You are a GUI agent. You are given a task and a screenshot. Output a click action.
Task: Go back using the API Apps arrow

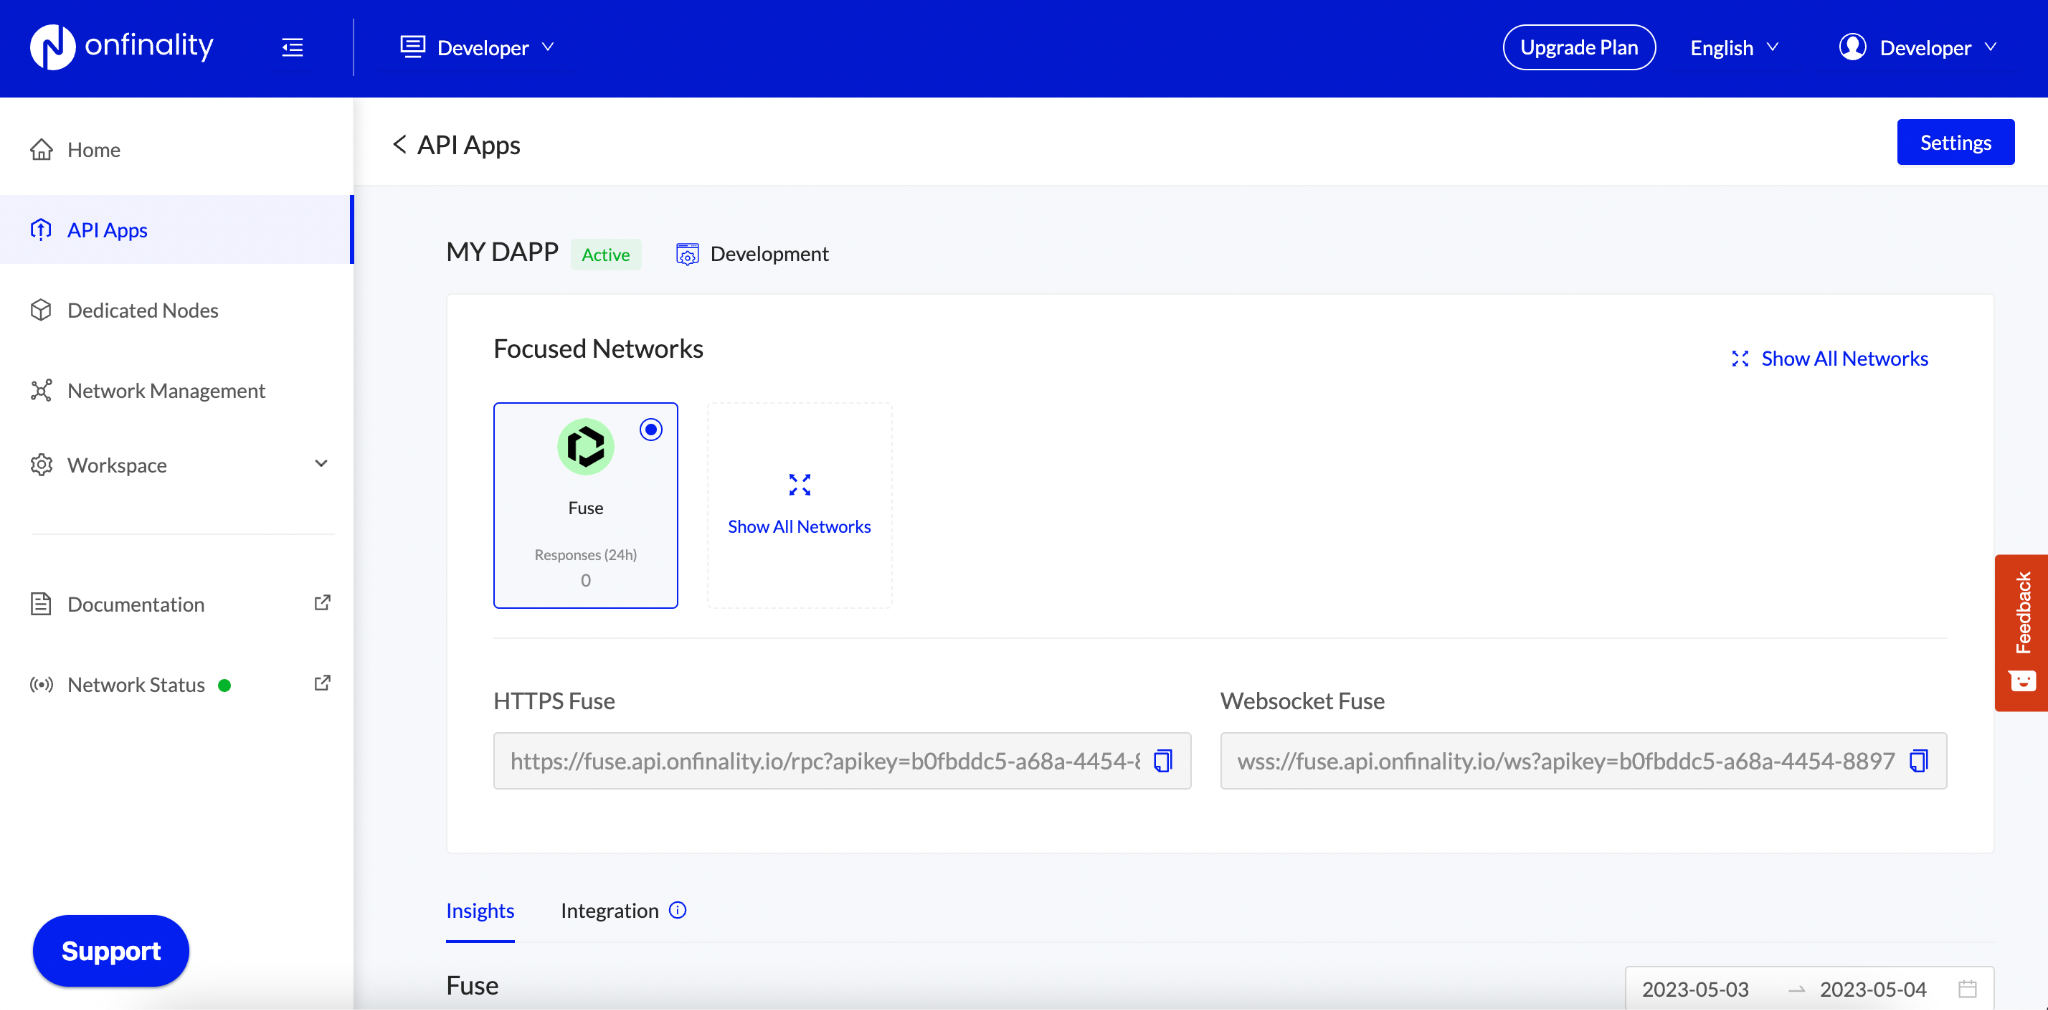pyautogui.click(x=399, y=145)
